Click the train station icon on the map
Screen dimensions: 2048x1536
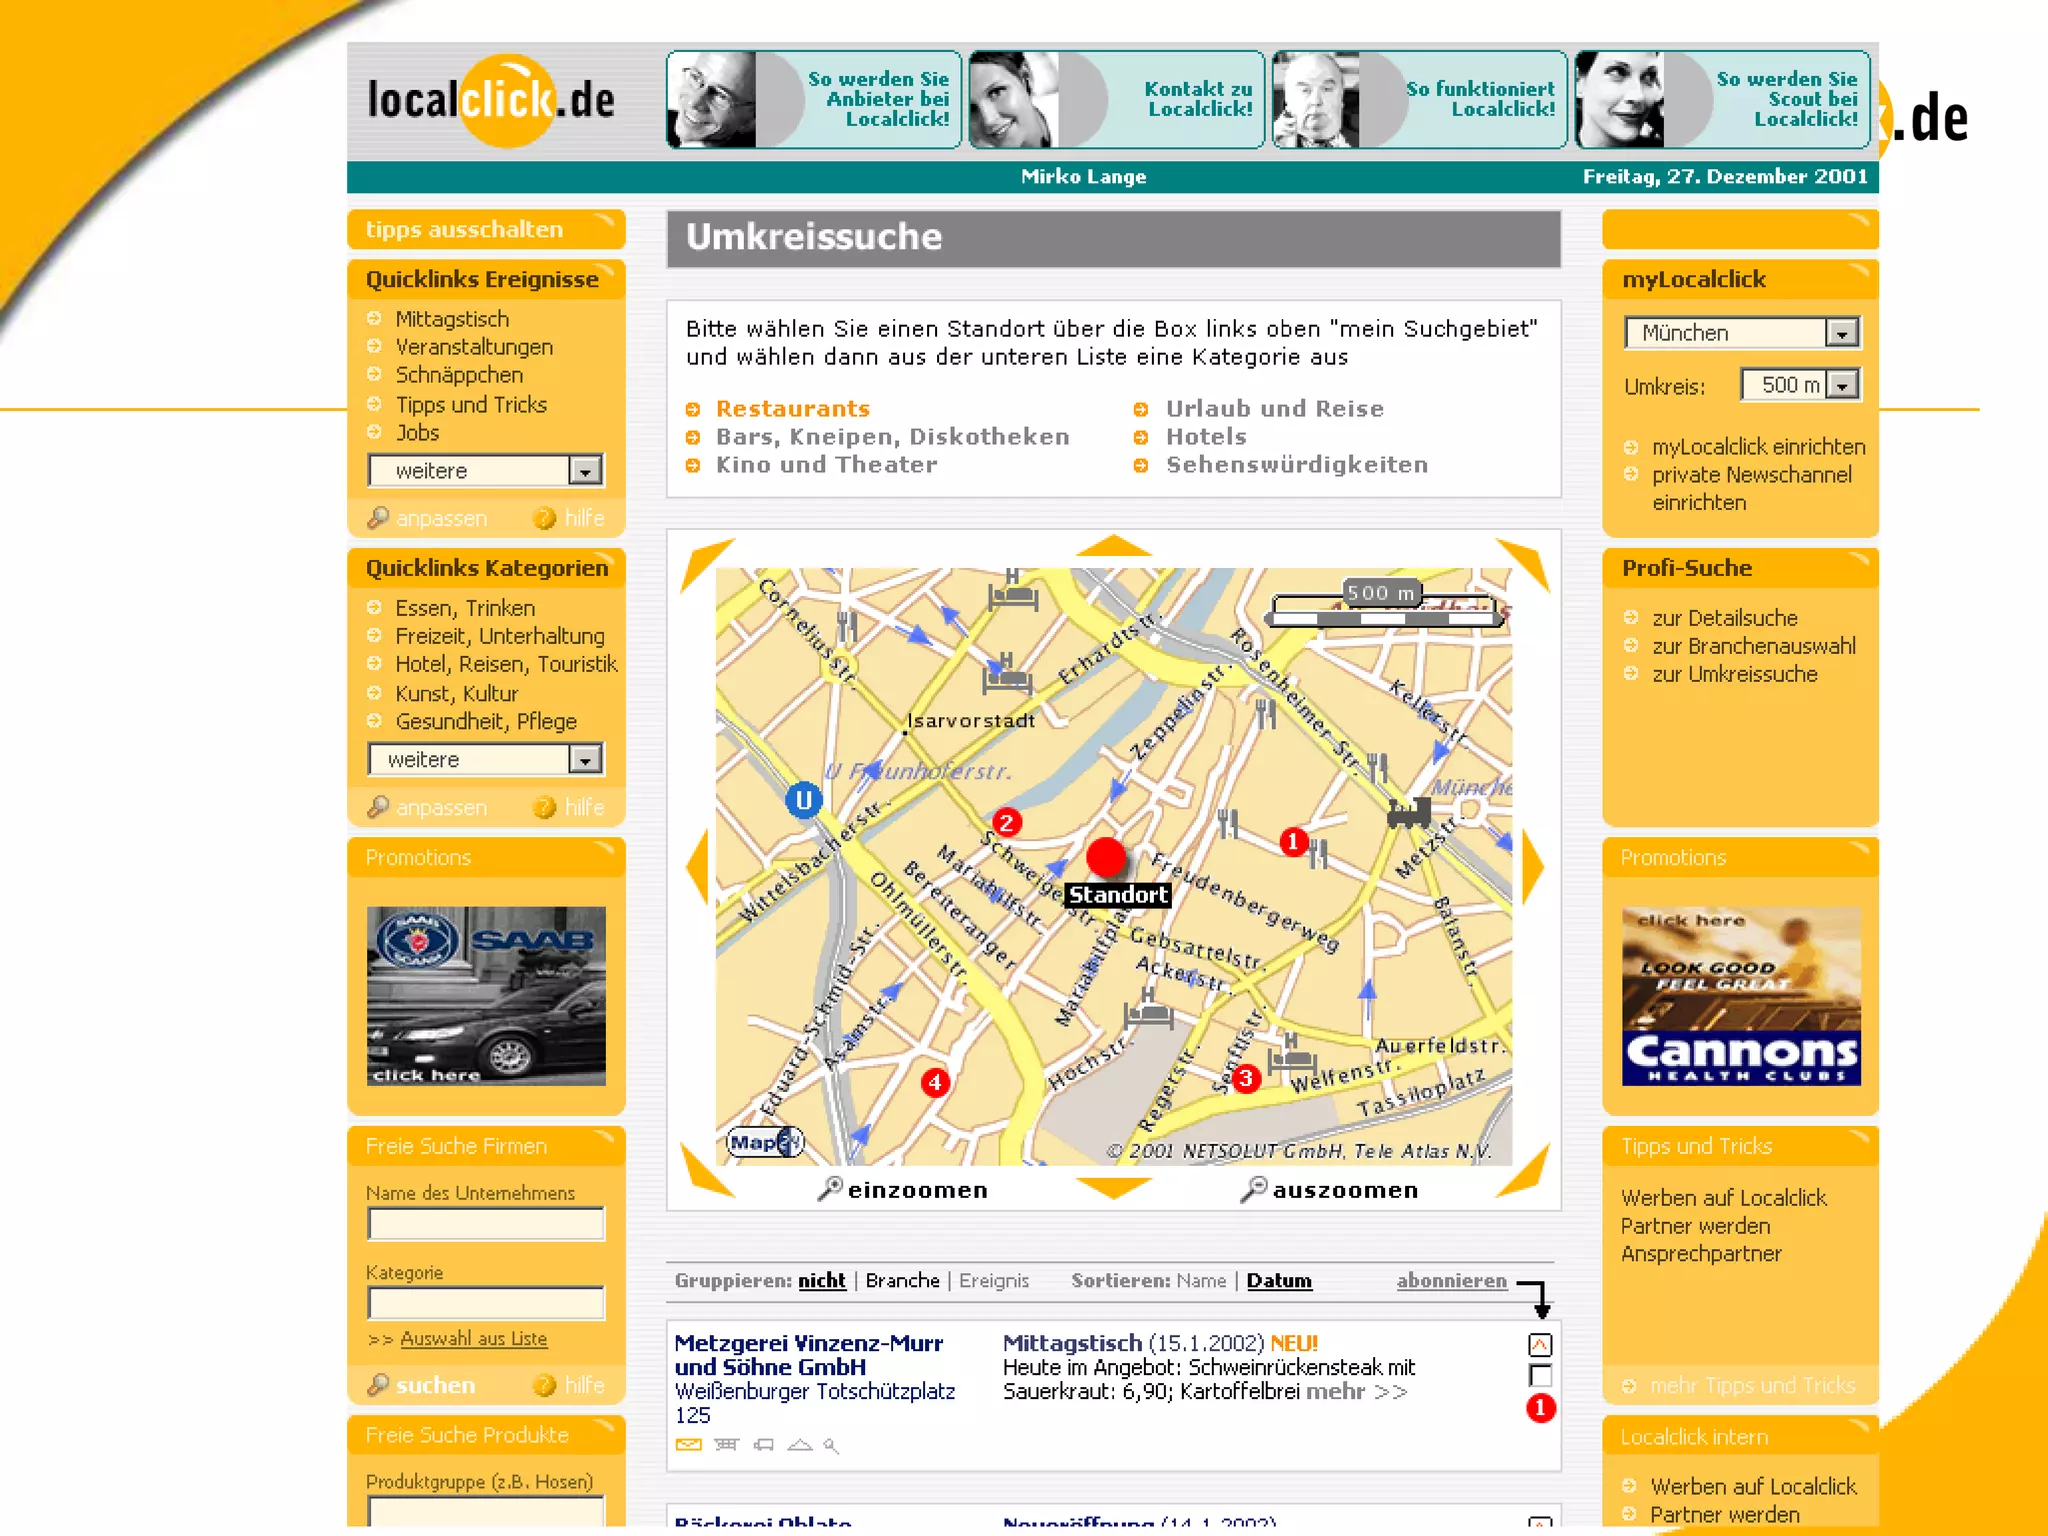coord(1408,813)
